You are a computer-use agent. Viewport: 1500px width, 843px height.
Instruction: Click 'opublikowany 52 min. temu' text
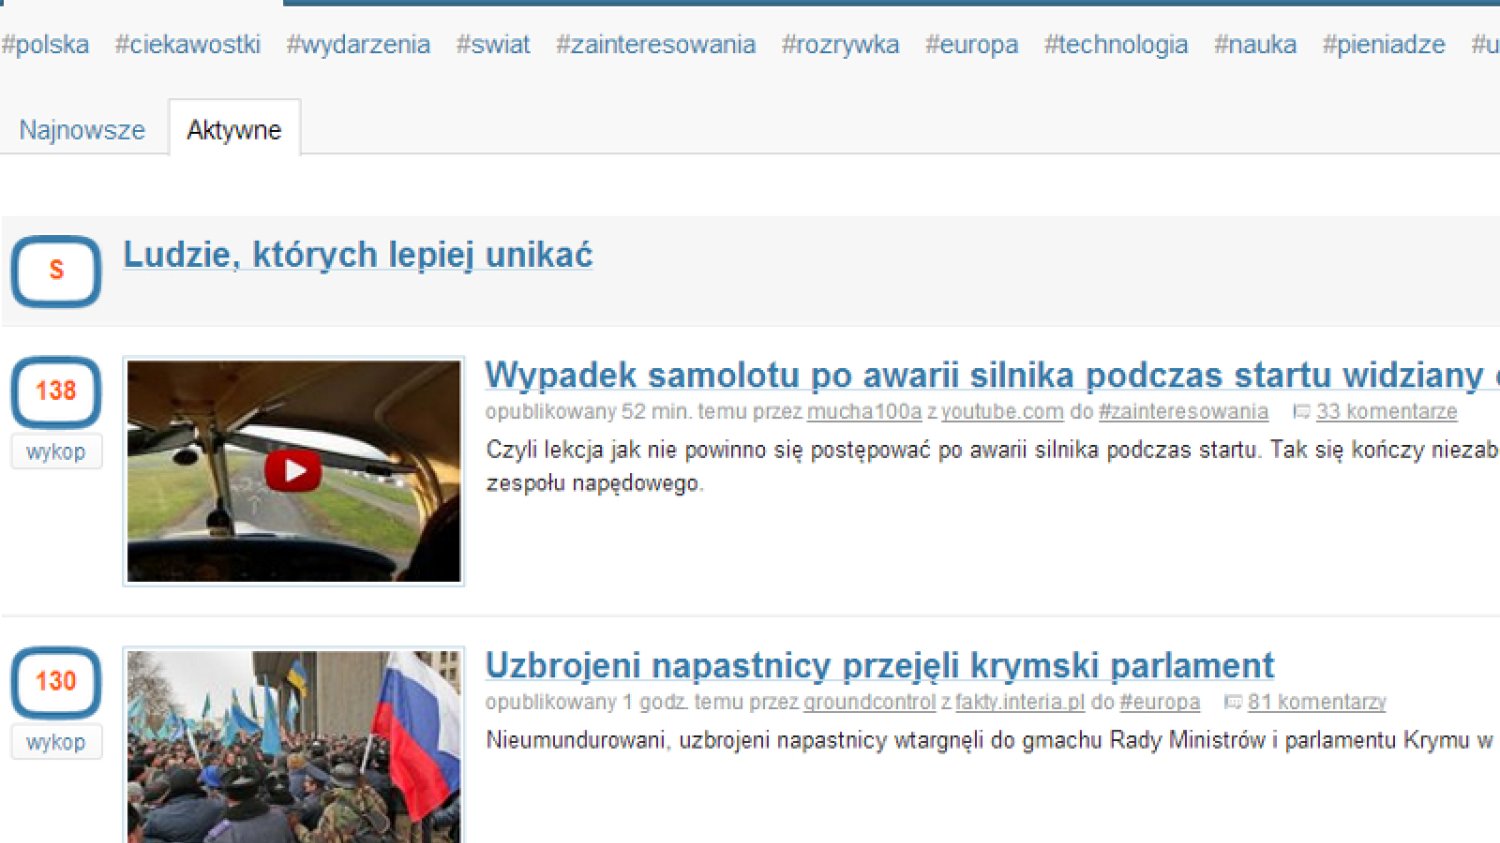pos(617,412)
